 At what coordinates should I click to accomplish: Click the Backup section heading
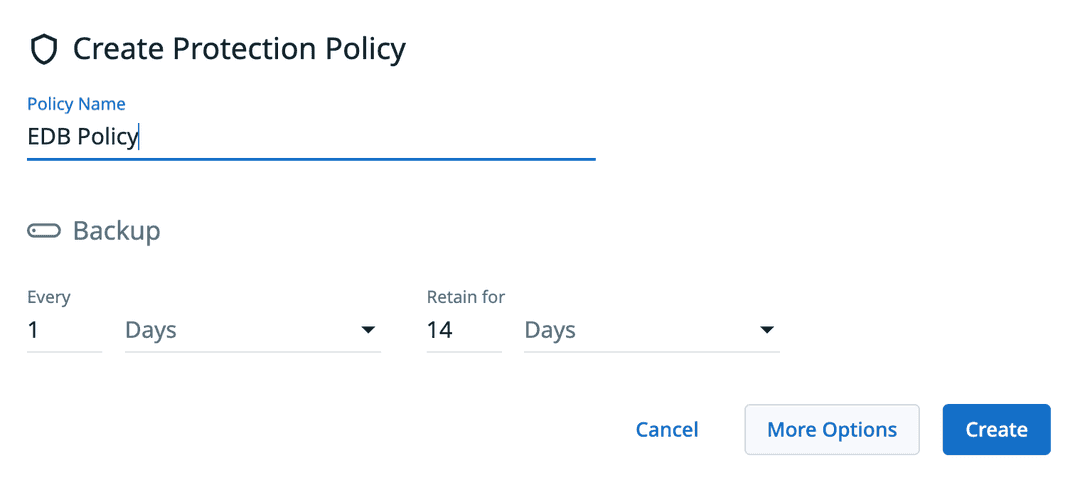point(116,231)
